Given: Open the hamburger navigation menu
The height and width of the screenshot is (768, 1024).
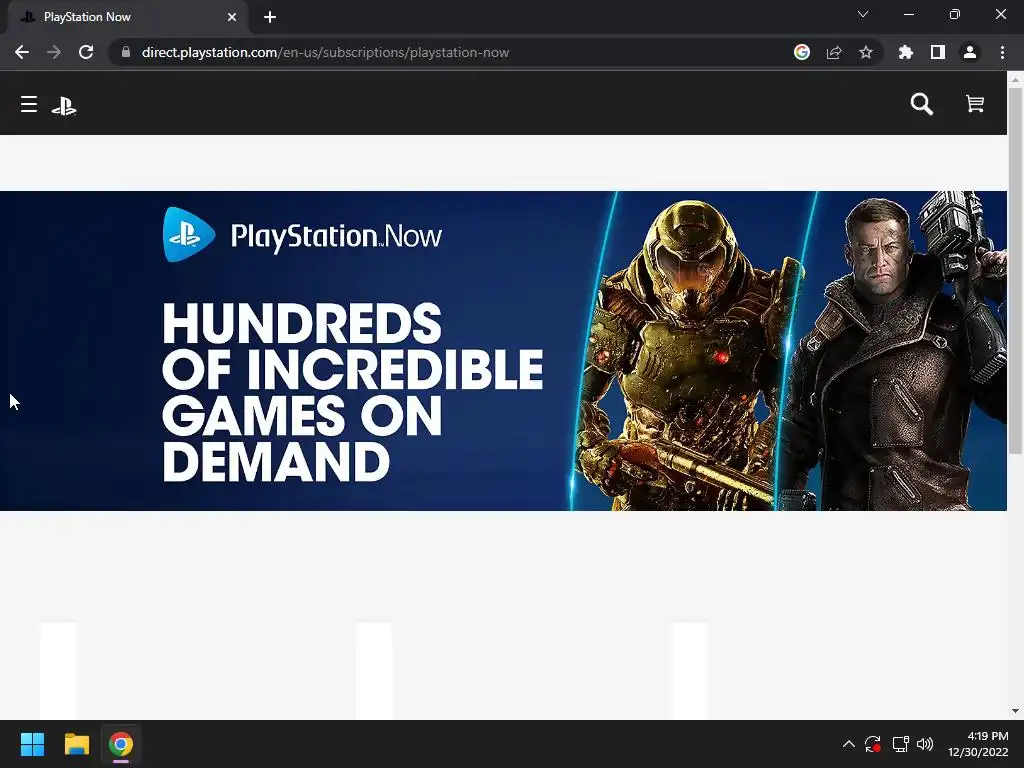Looking at the screenshot, I should click(x=29, y=104).
